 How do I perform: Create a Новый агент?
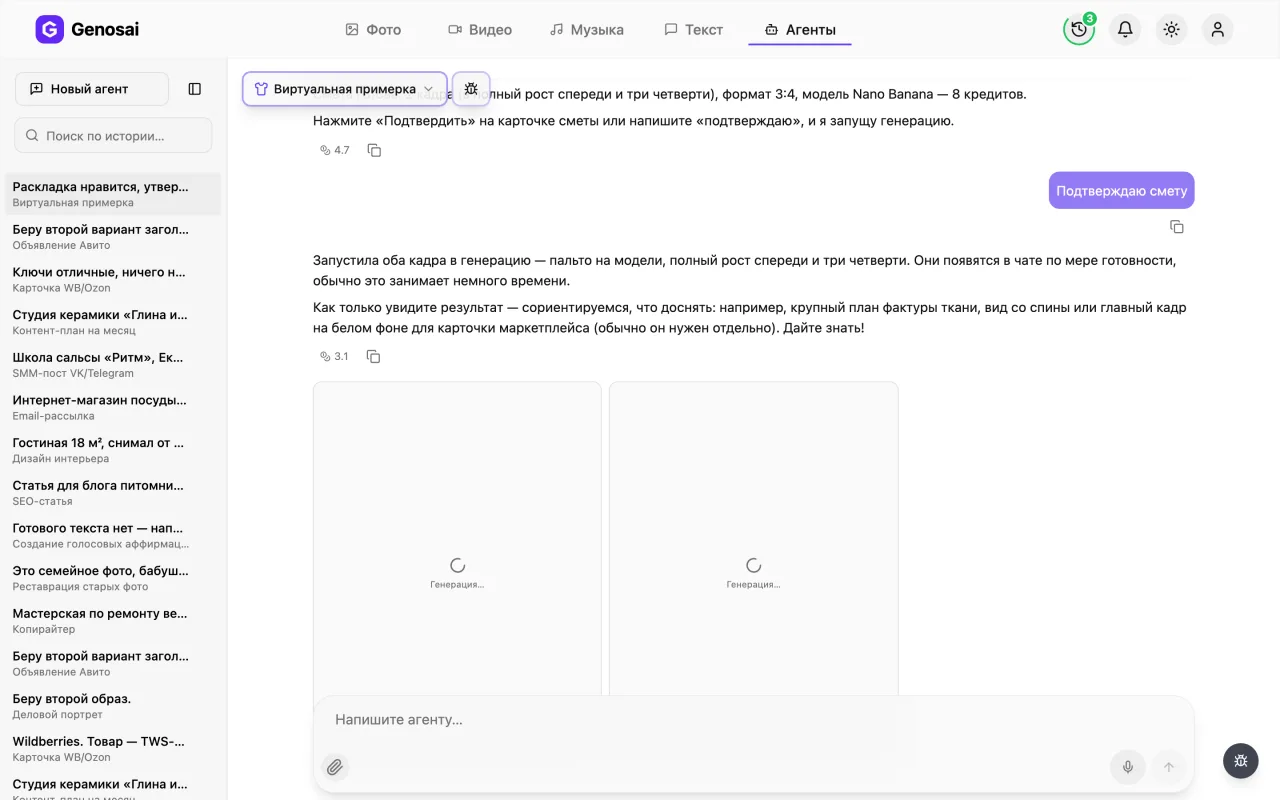coord(92,89)
